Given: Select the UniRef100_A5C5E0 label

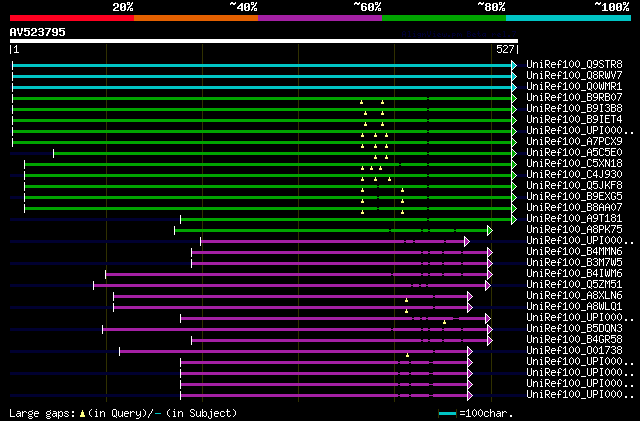Looking at the screenshot, I should click(x=574, y=153).
